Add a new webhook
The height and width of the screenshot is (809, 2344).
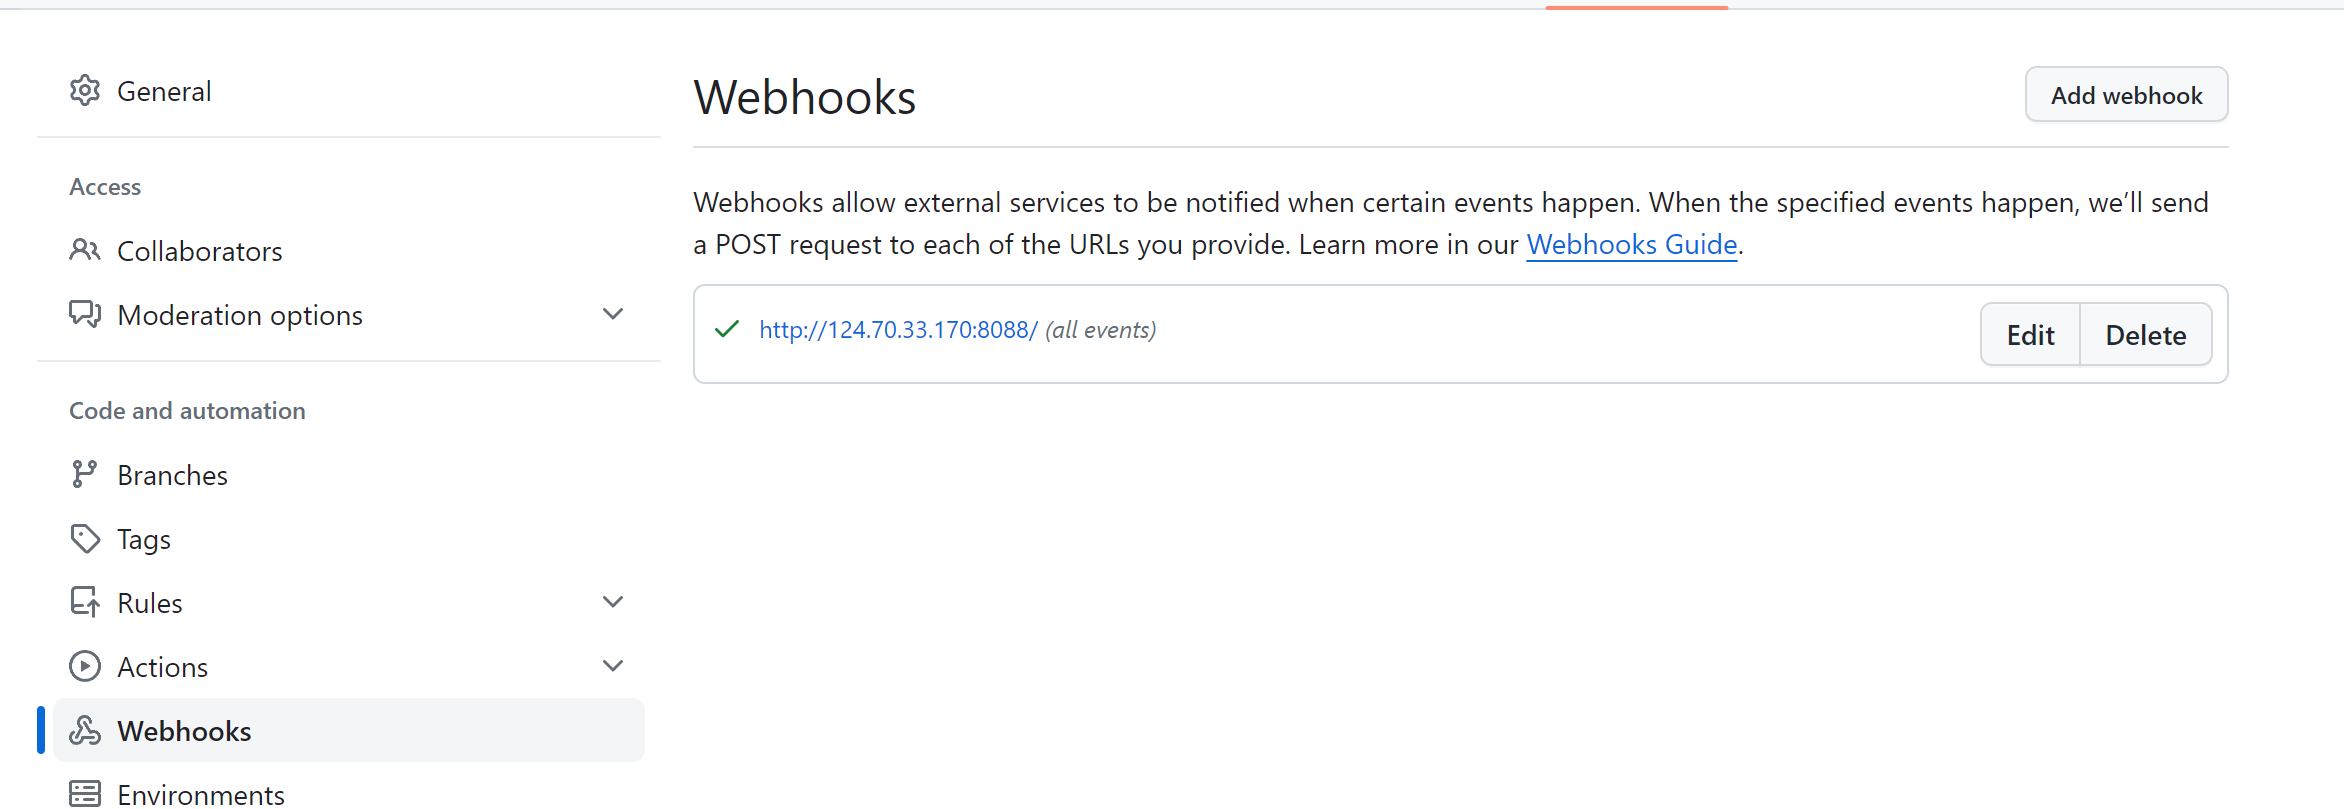(x=2126, y=95)
